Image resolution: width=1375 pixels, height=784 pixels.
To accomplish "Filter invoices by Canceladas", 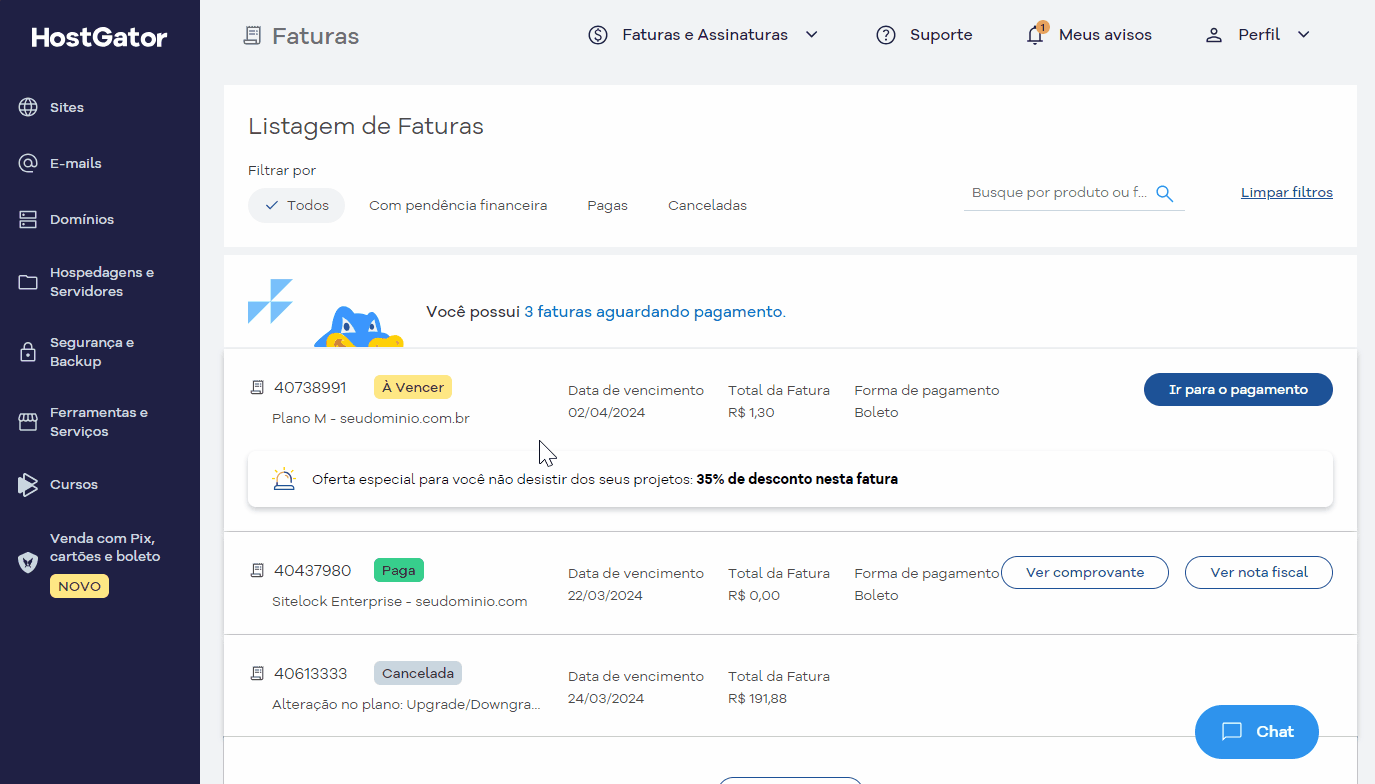I will coord(707,205).
